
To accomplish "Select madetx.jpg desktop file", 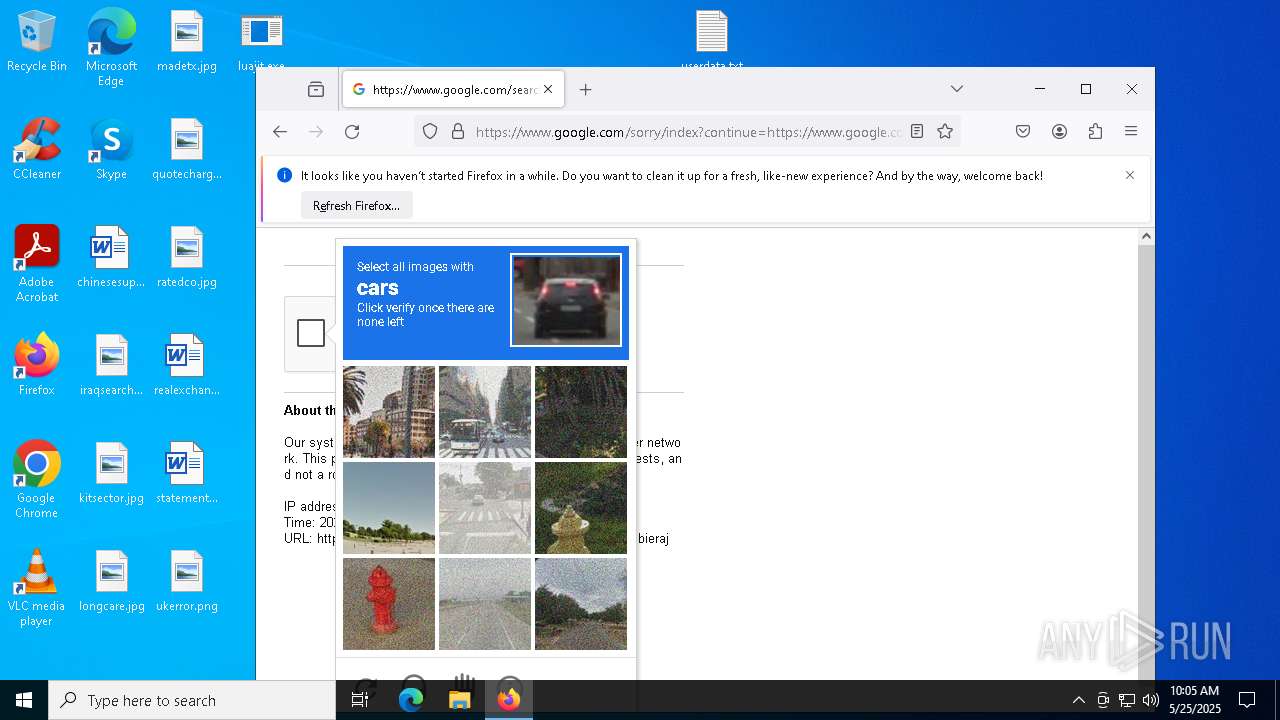I will (187, 41).
